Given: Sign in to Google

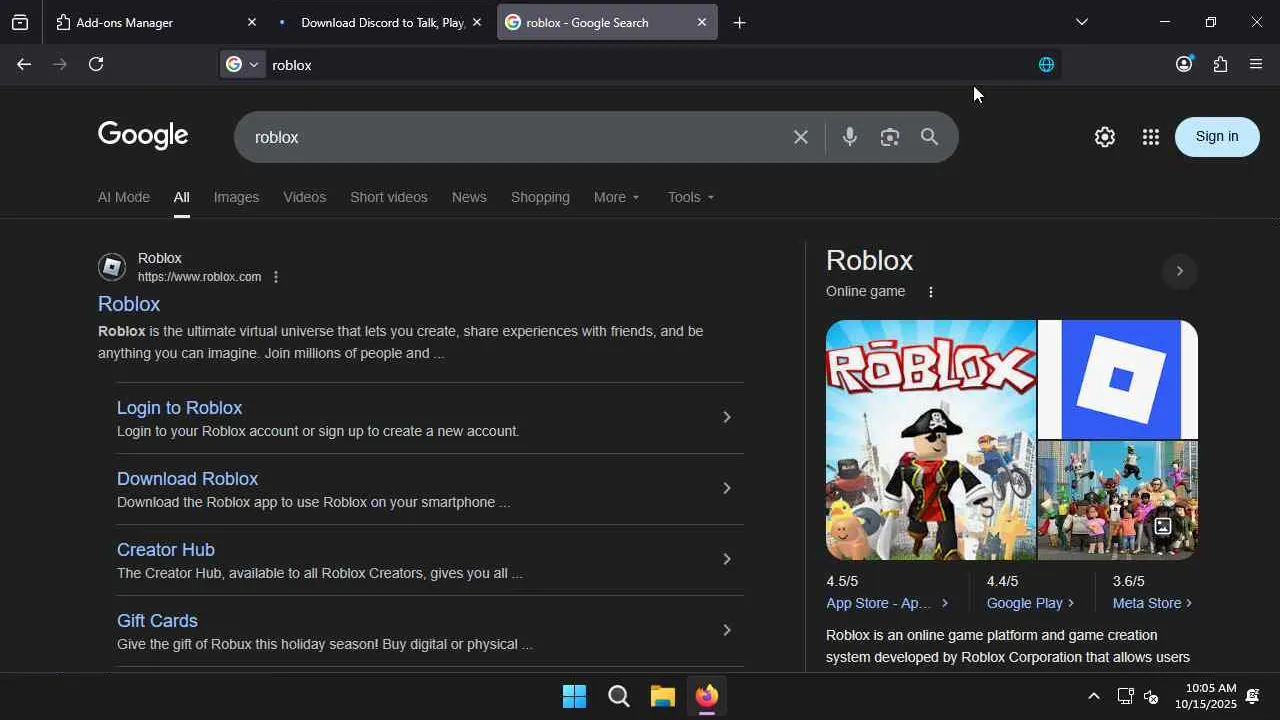Looking at the screenshot, I should (x=1217, y=137).
